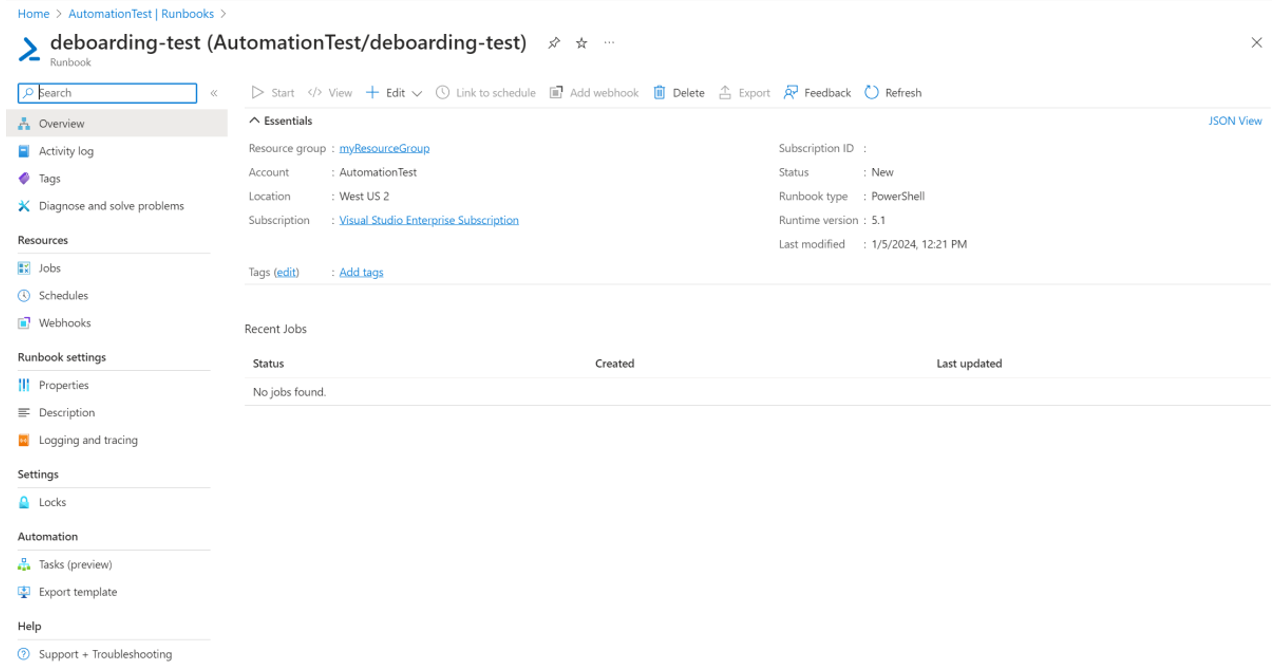Open the Edit dropdown arrow
Screen dimensions: 1281x664
pos(417,93)
